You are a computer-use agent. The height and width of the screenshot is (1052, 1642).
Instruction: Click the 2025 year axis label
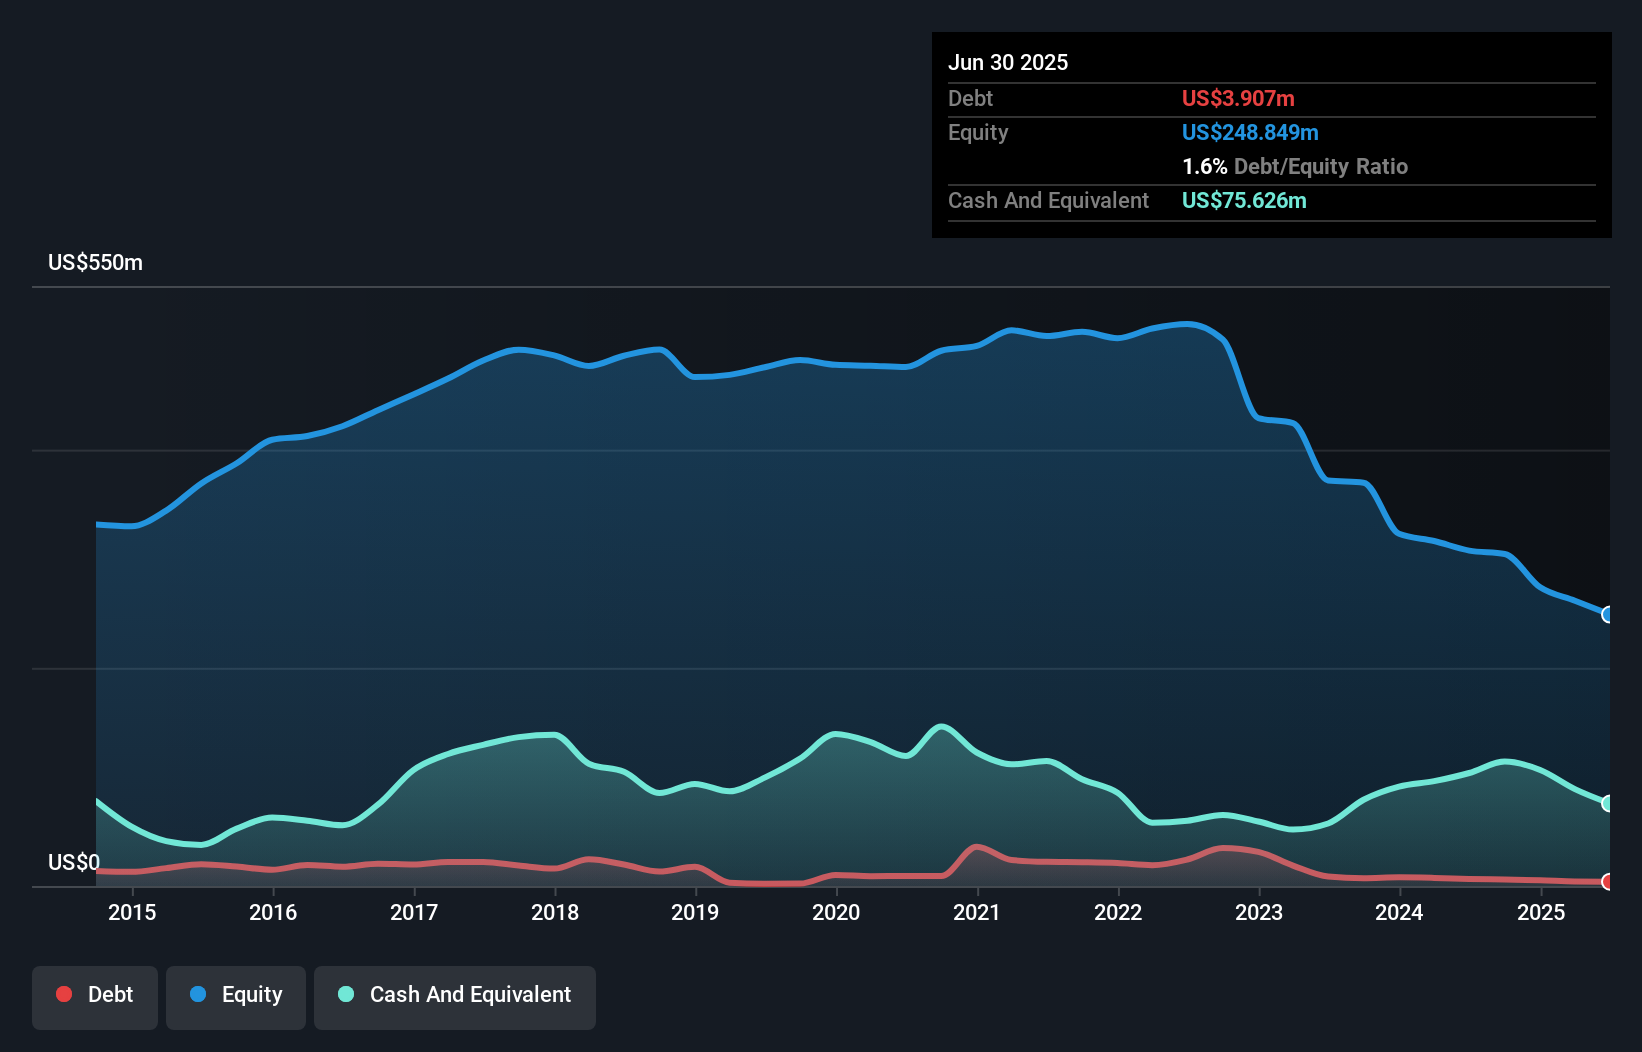pos(1541,912)
